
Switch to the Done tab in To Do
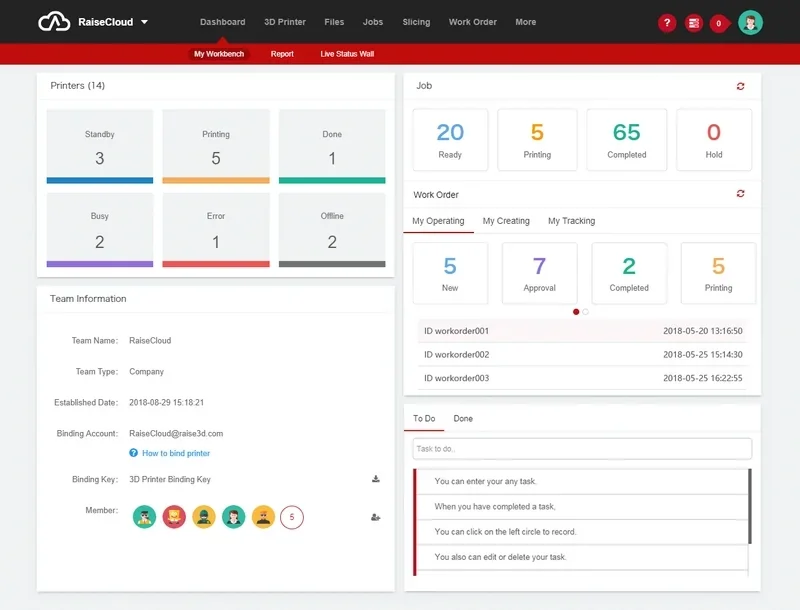pyautogui.click(x=463, y=418)
